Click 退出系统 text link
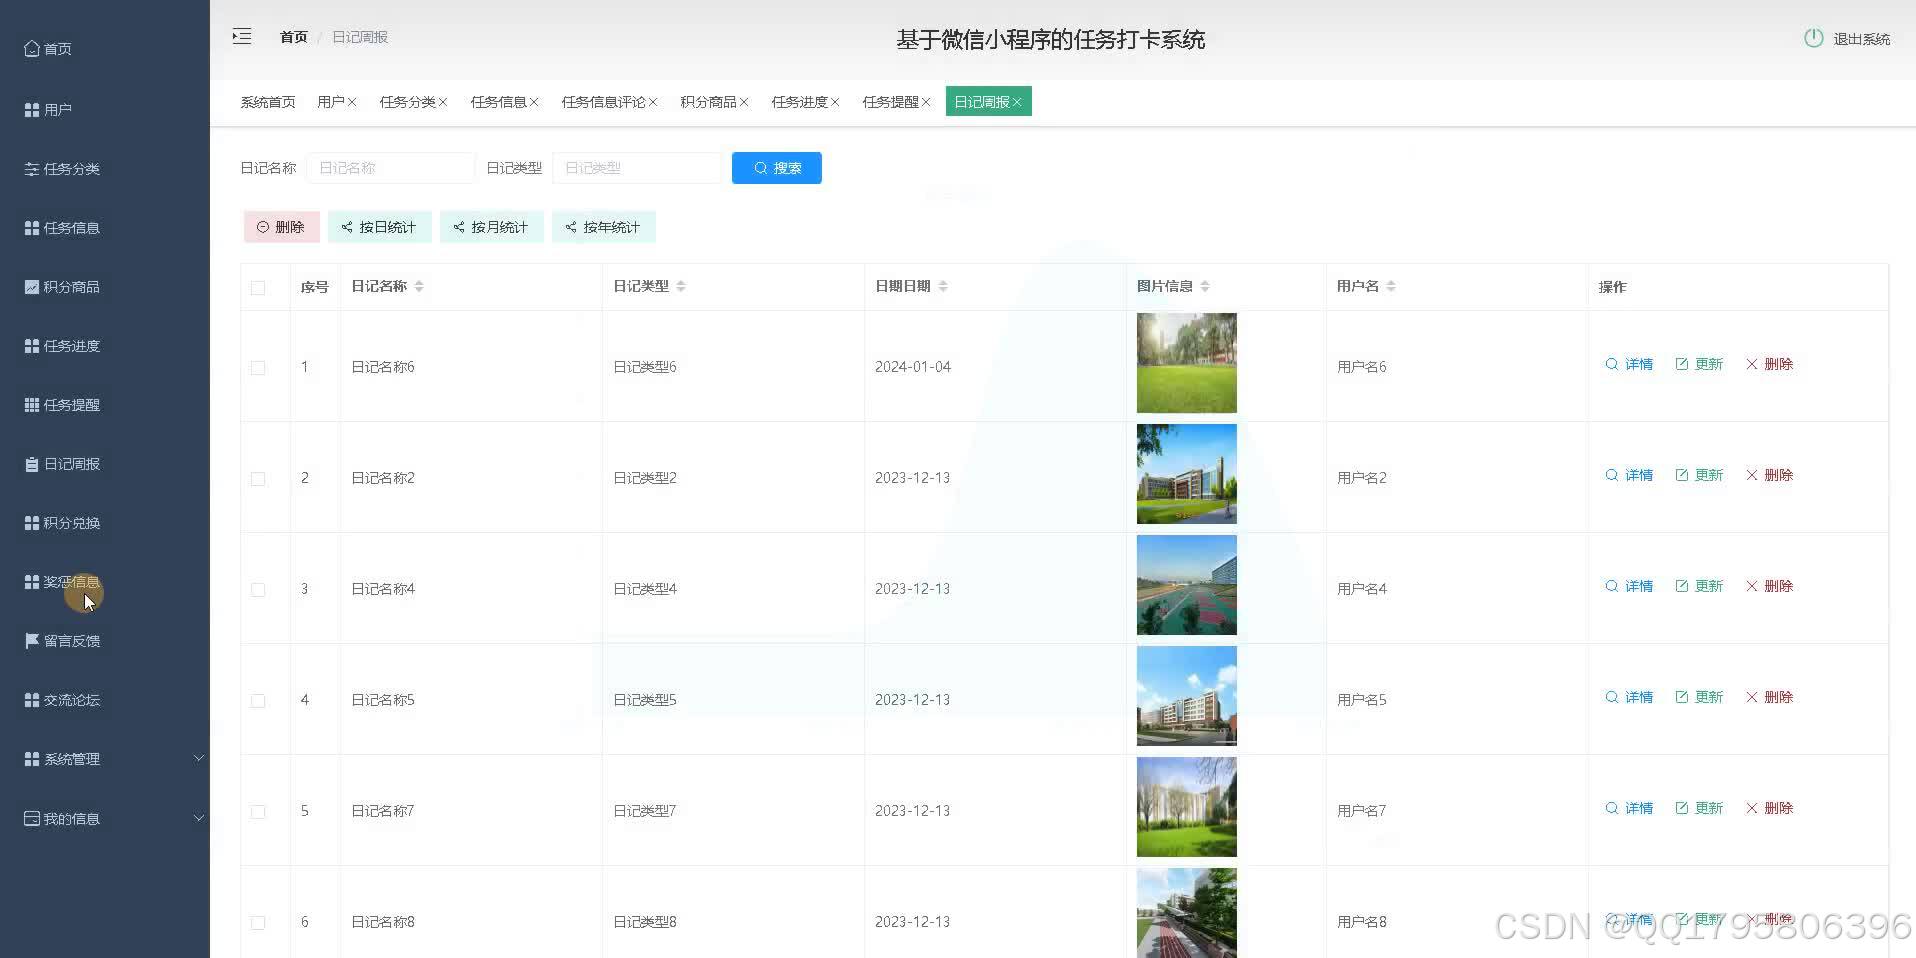 [x=1861, y=39]
